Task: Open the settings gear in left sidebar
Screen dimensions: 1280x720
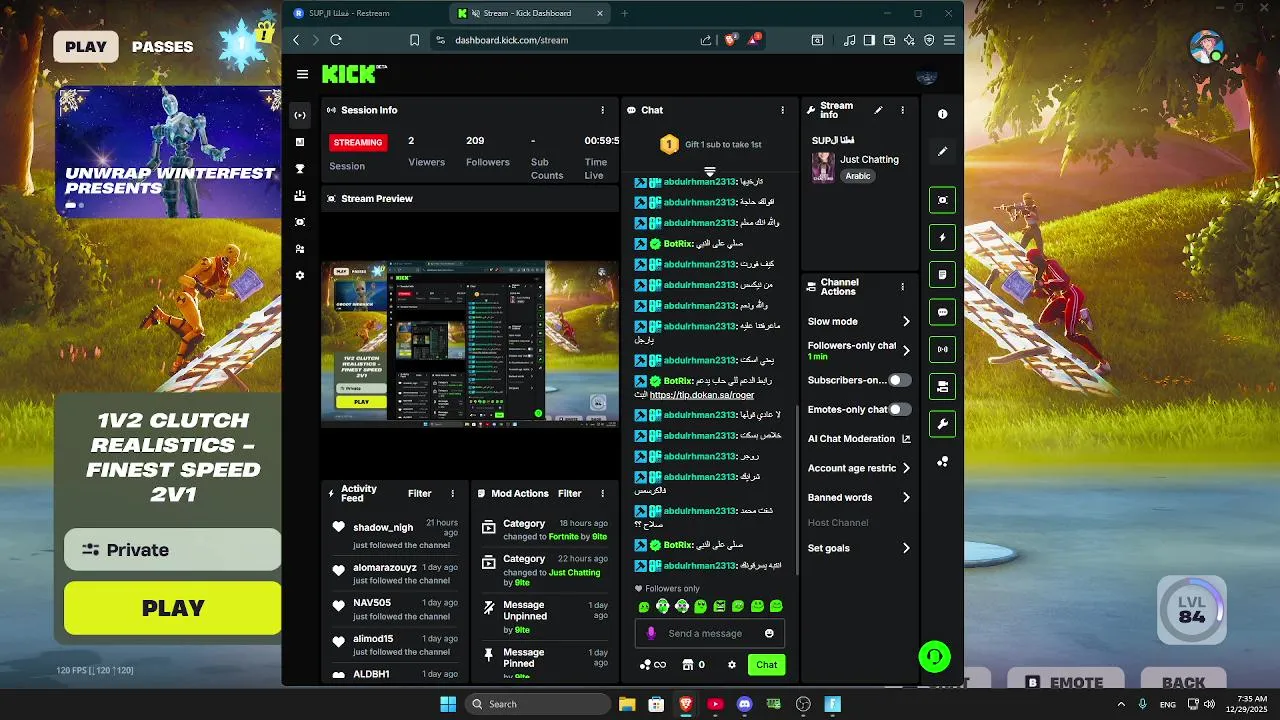Action: pos(300,275)
